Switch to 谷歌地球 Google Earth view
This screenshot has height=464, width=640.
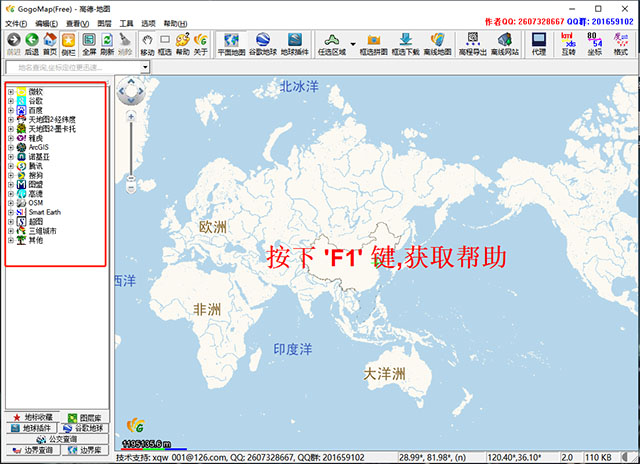tap(263, 40)
